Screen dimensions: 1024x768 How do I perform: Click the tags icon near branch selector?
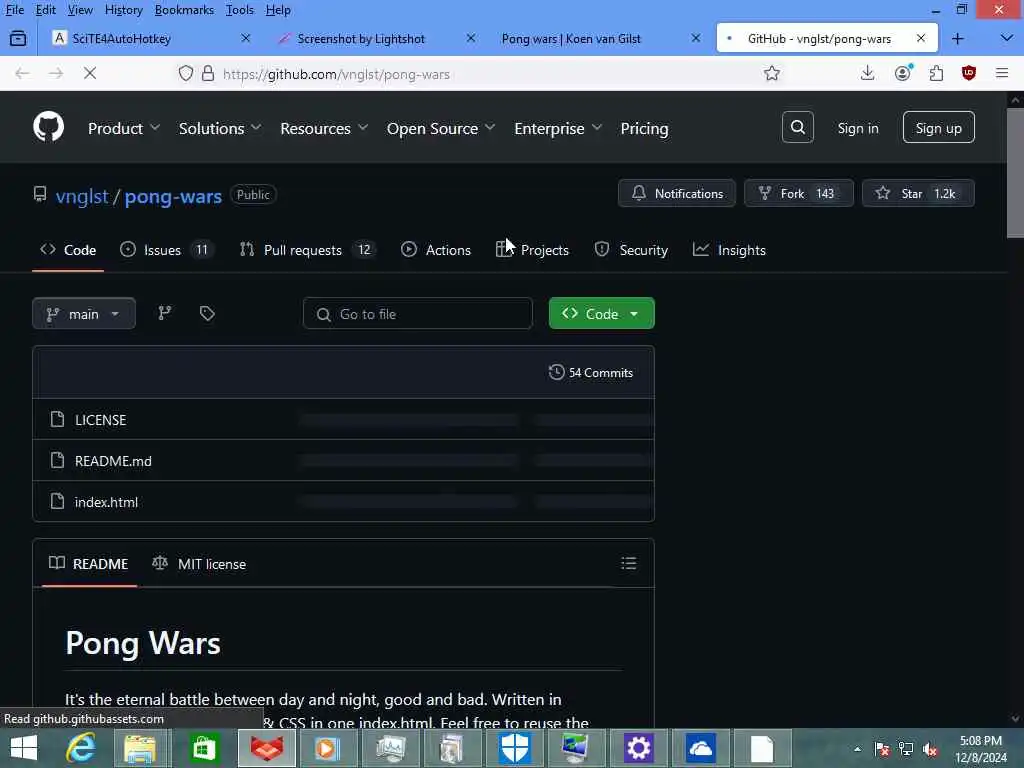coord(207,313)
